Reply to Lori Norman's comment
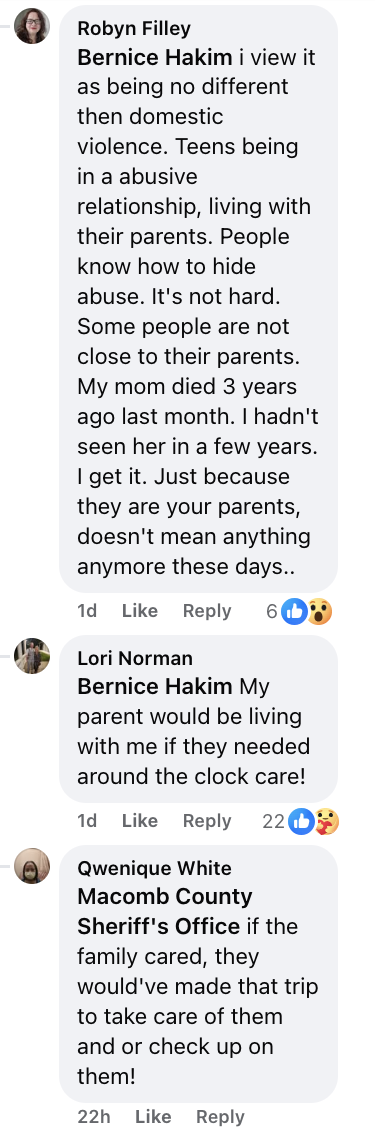The image size is (375, 1134). coord(207,820)
